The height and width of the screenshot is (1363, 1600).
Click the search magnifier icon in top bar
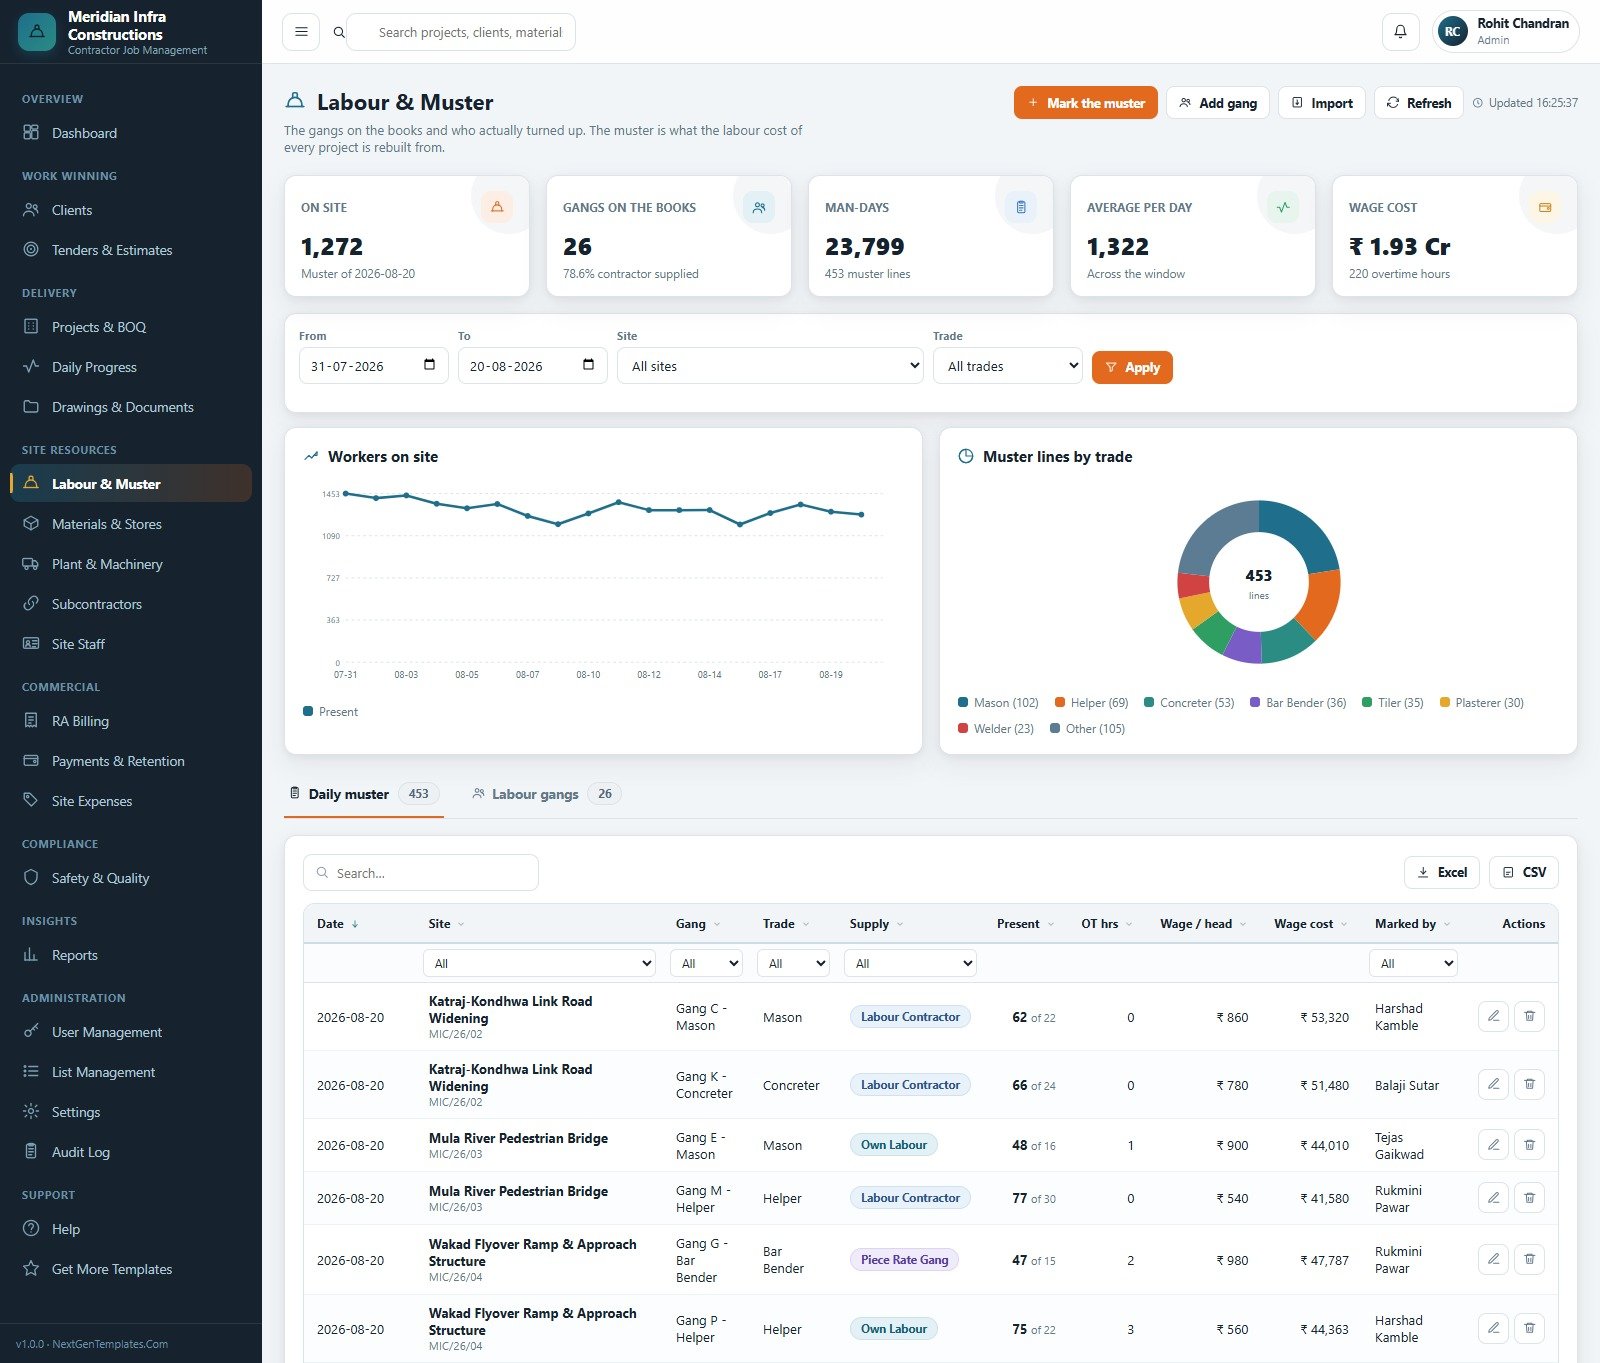tap(339, 32)
